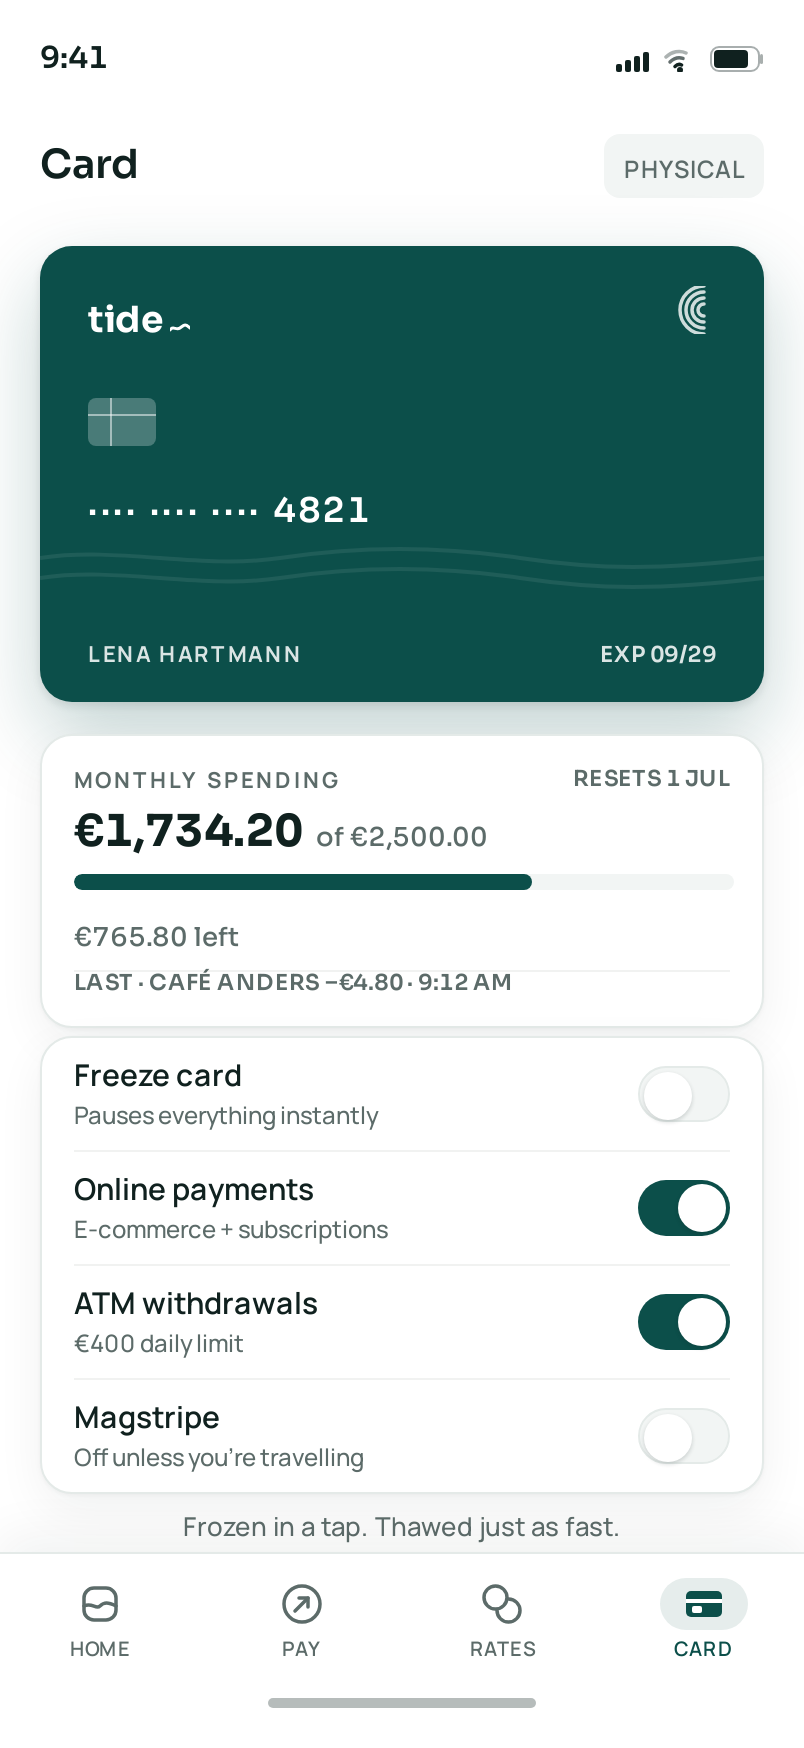Screen dimensions: 804x1748
Task: Tap the €1,734.20 monthly spending amount
Action: coord(188,831)
